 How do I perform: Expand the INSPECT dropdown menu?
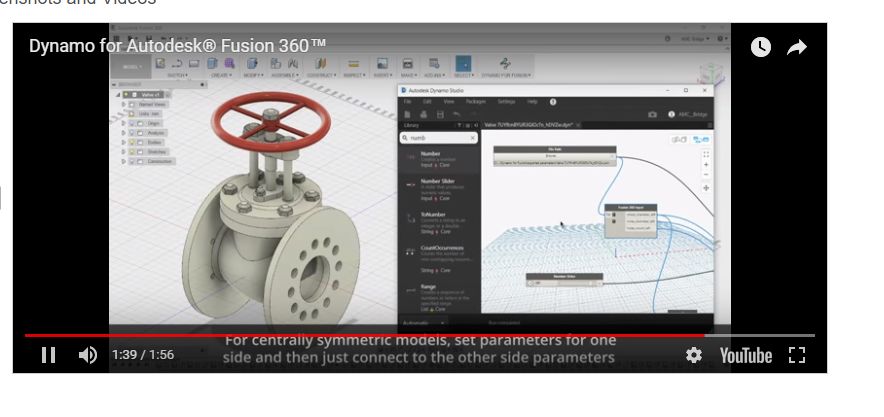[x=353, y=75]
